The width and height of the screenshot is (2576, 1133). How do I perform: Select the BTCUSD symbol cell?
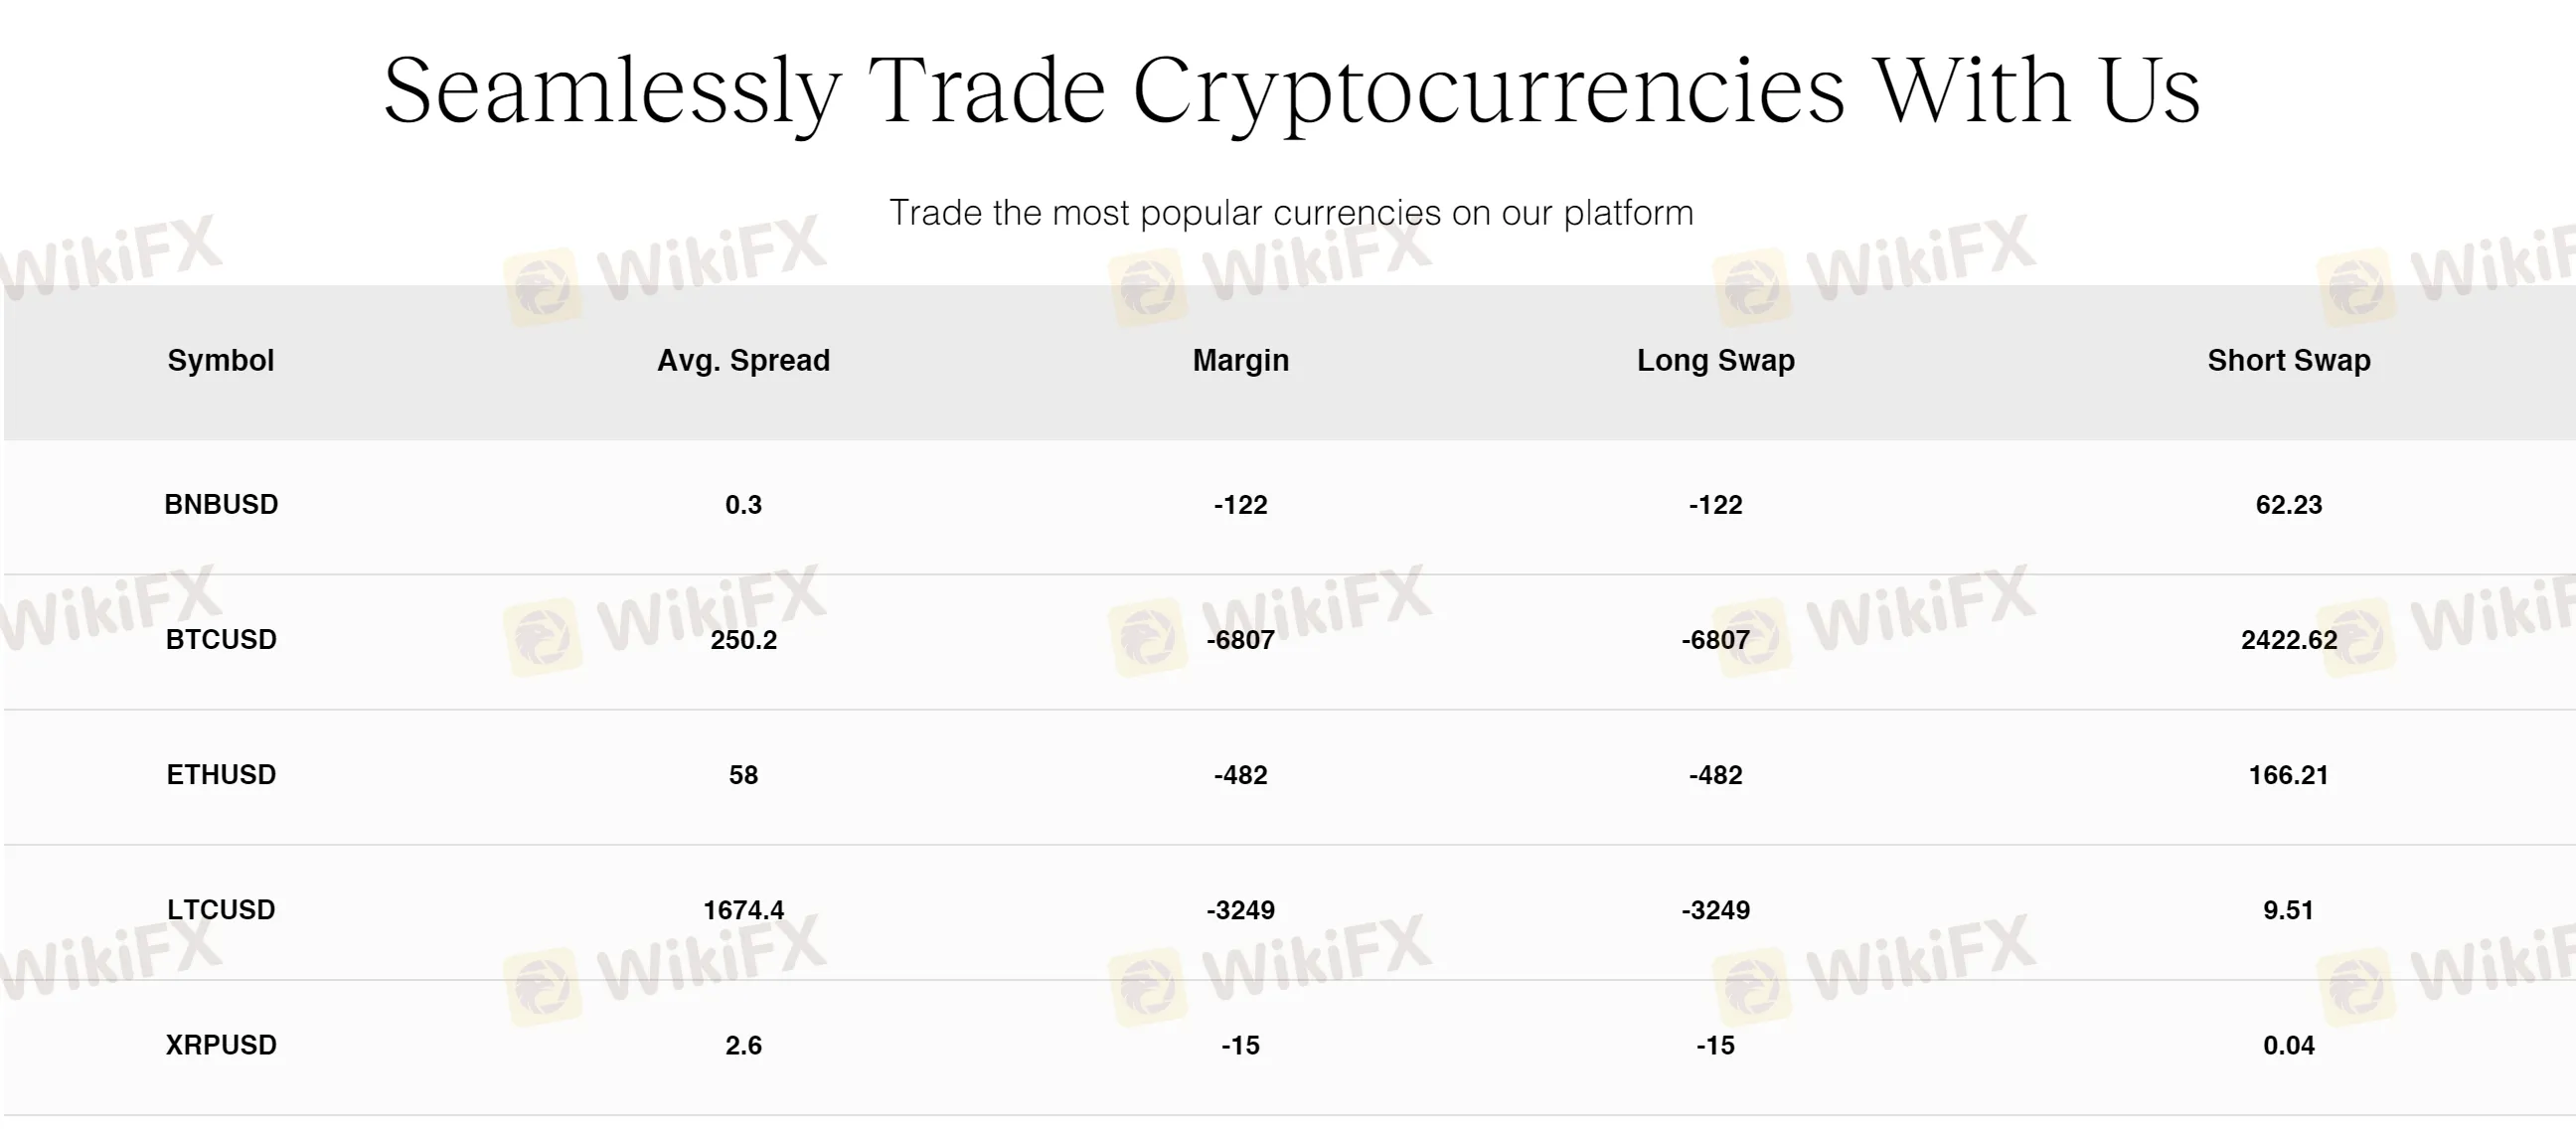pos(221,639)
